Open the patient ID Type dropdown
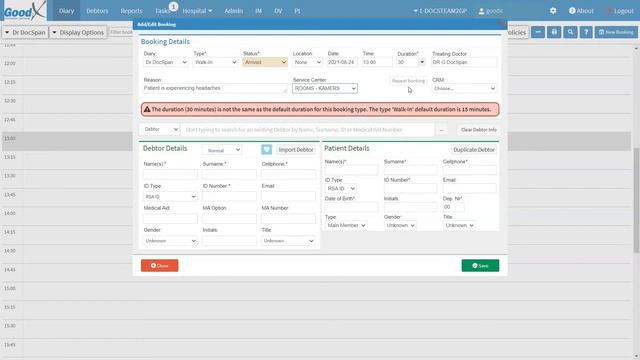 click(x=341, y=189)
